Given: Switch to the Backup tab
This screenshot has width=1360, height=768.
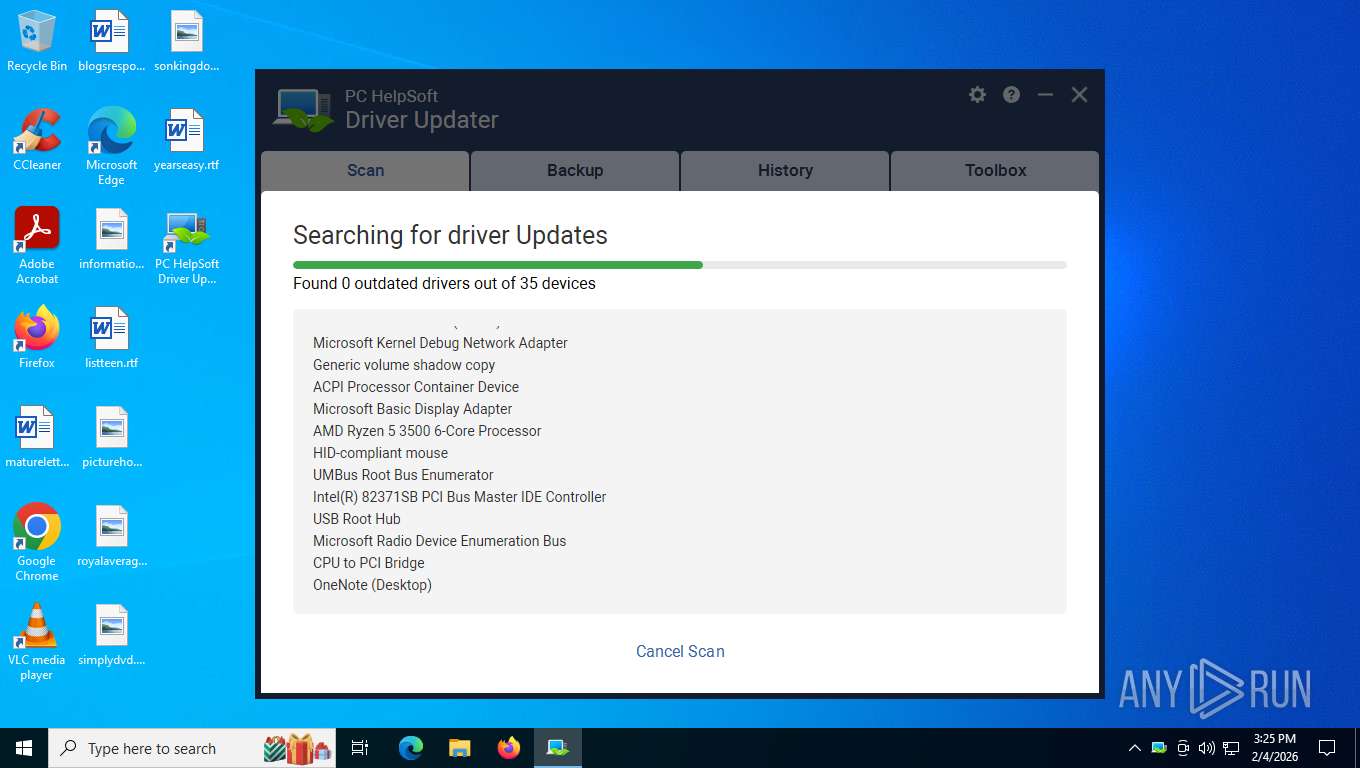Looking at the screenshot, I should coord(575,170).
